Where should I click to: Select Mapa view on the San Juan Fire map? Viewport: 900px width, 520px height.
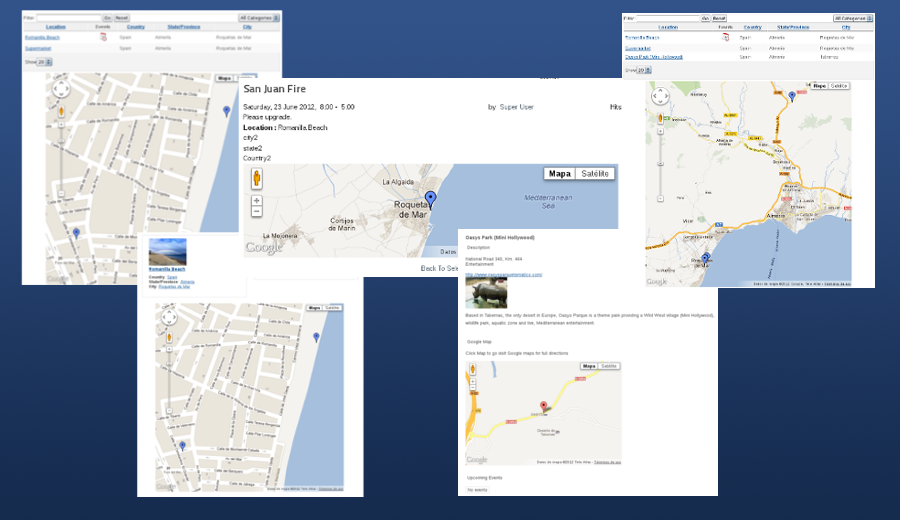point(560,174)
